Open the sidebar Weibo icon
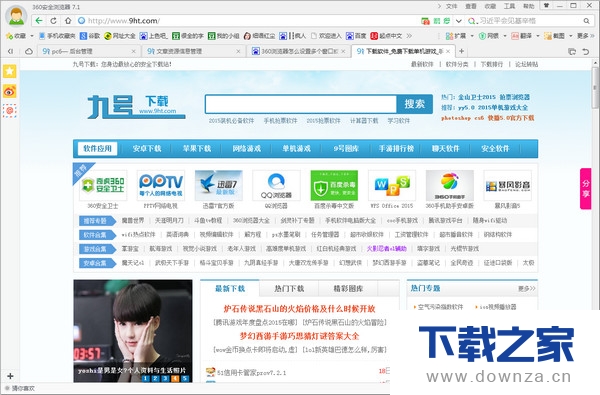This screenshot has width=600, height=395. click(10, 91)
